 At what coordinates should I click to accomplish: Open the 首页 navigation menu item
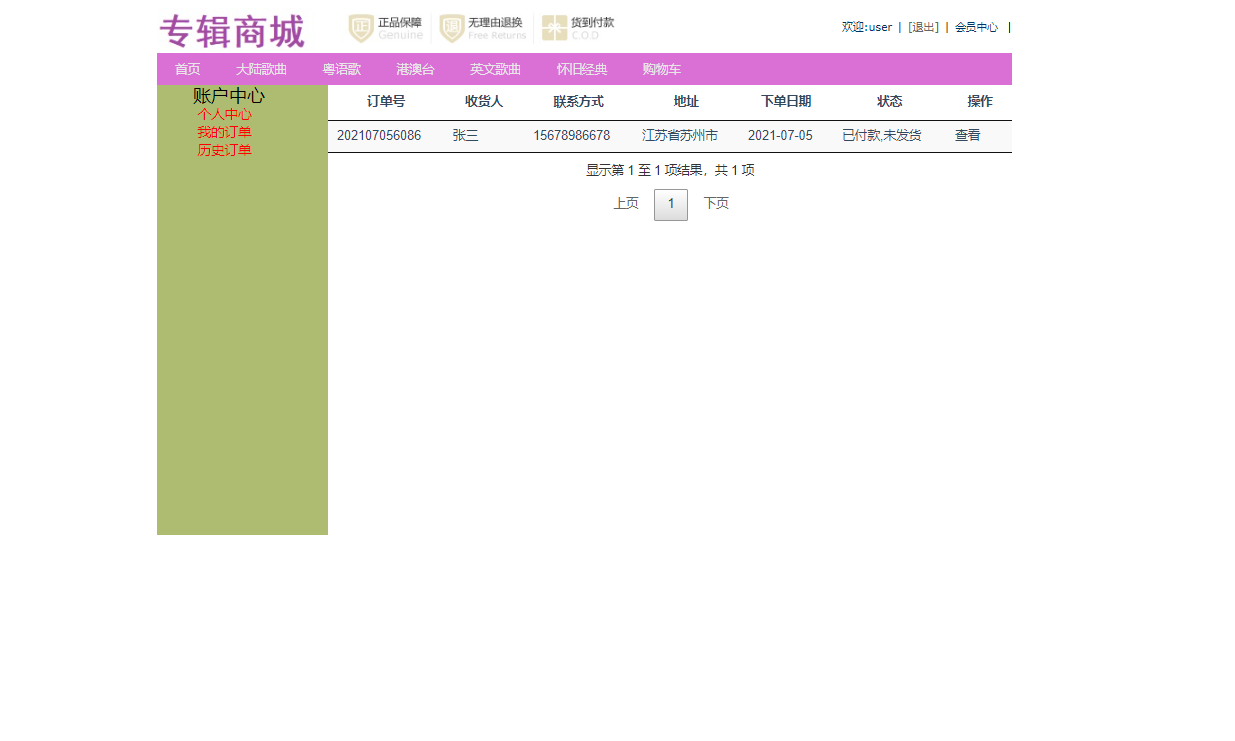(x=186, y=69)
